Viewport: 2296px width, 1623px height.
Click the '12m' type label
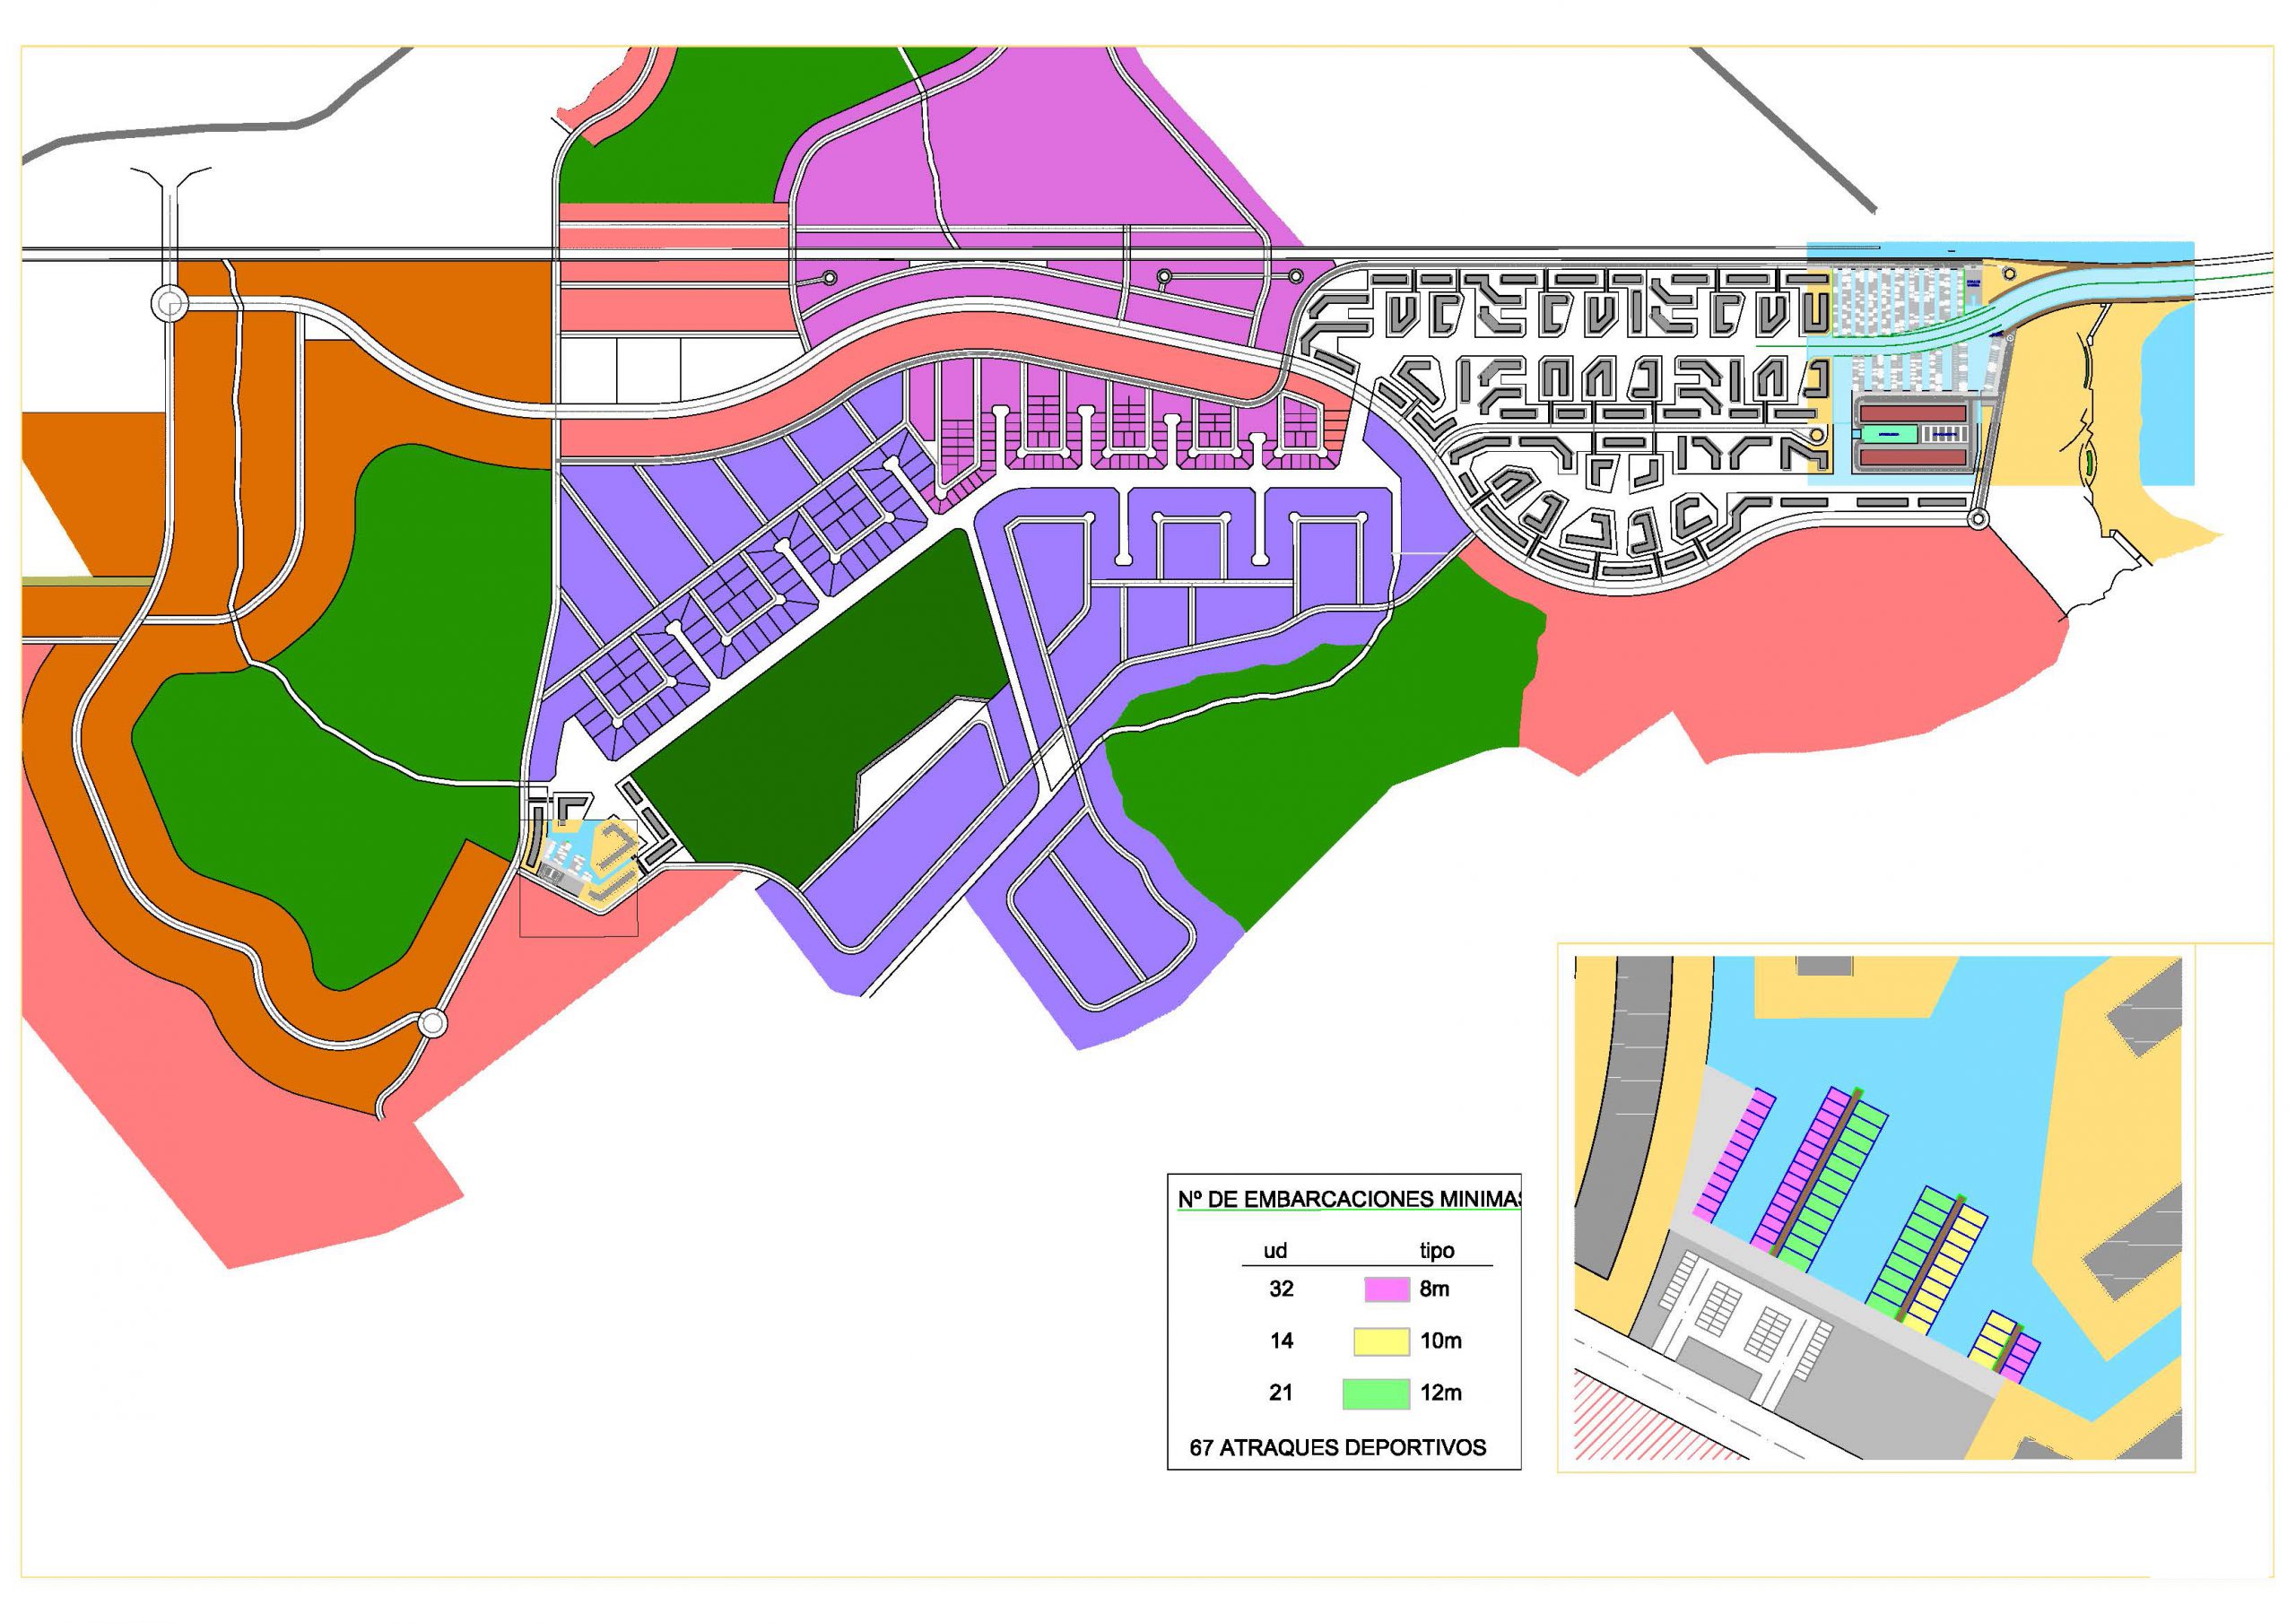1441,1393
